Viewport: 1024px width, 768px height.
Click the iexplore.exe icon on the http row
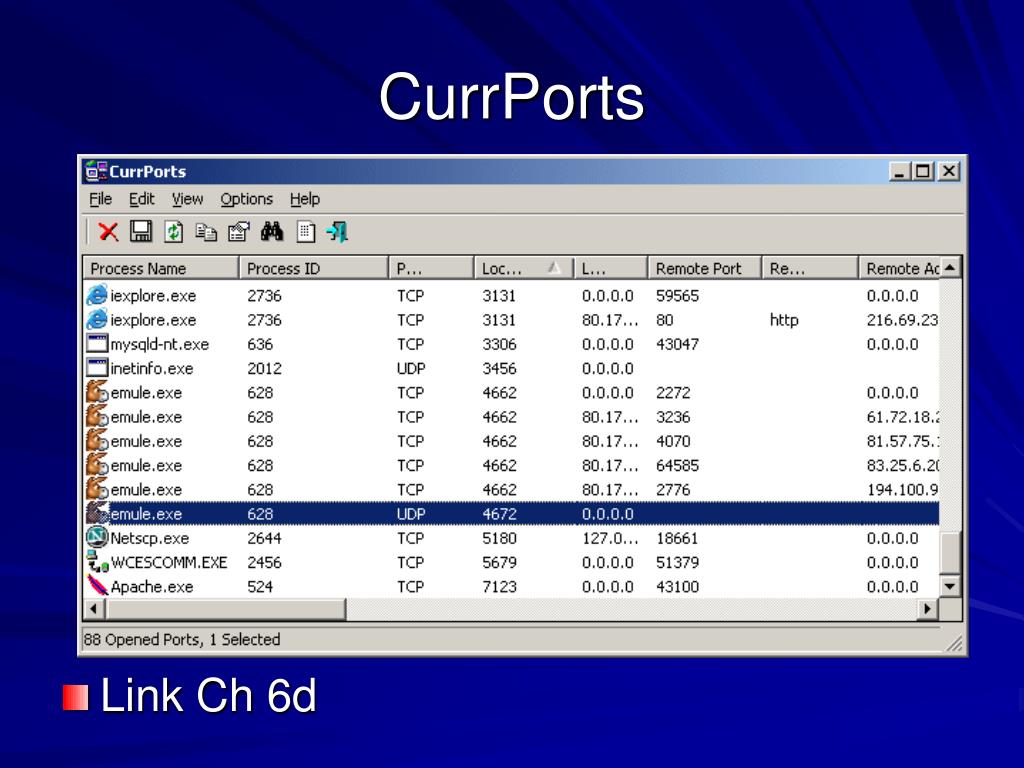tap(97, 320)
